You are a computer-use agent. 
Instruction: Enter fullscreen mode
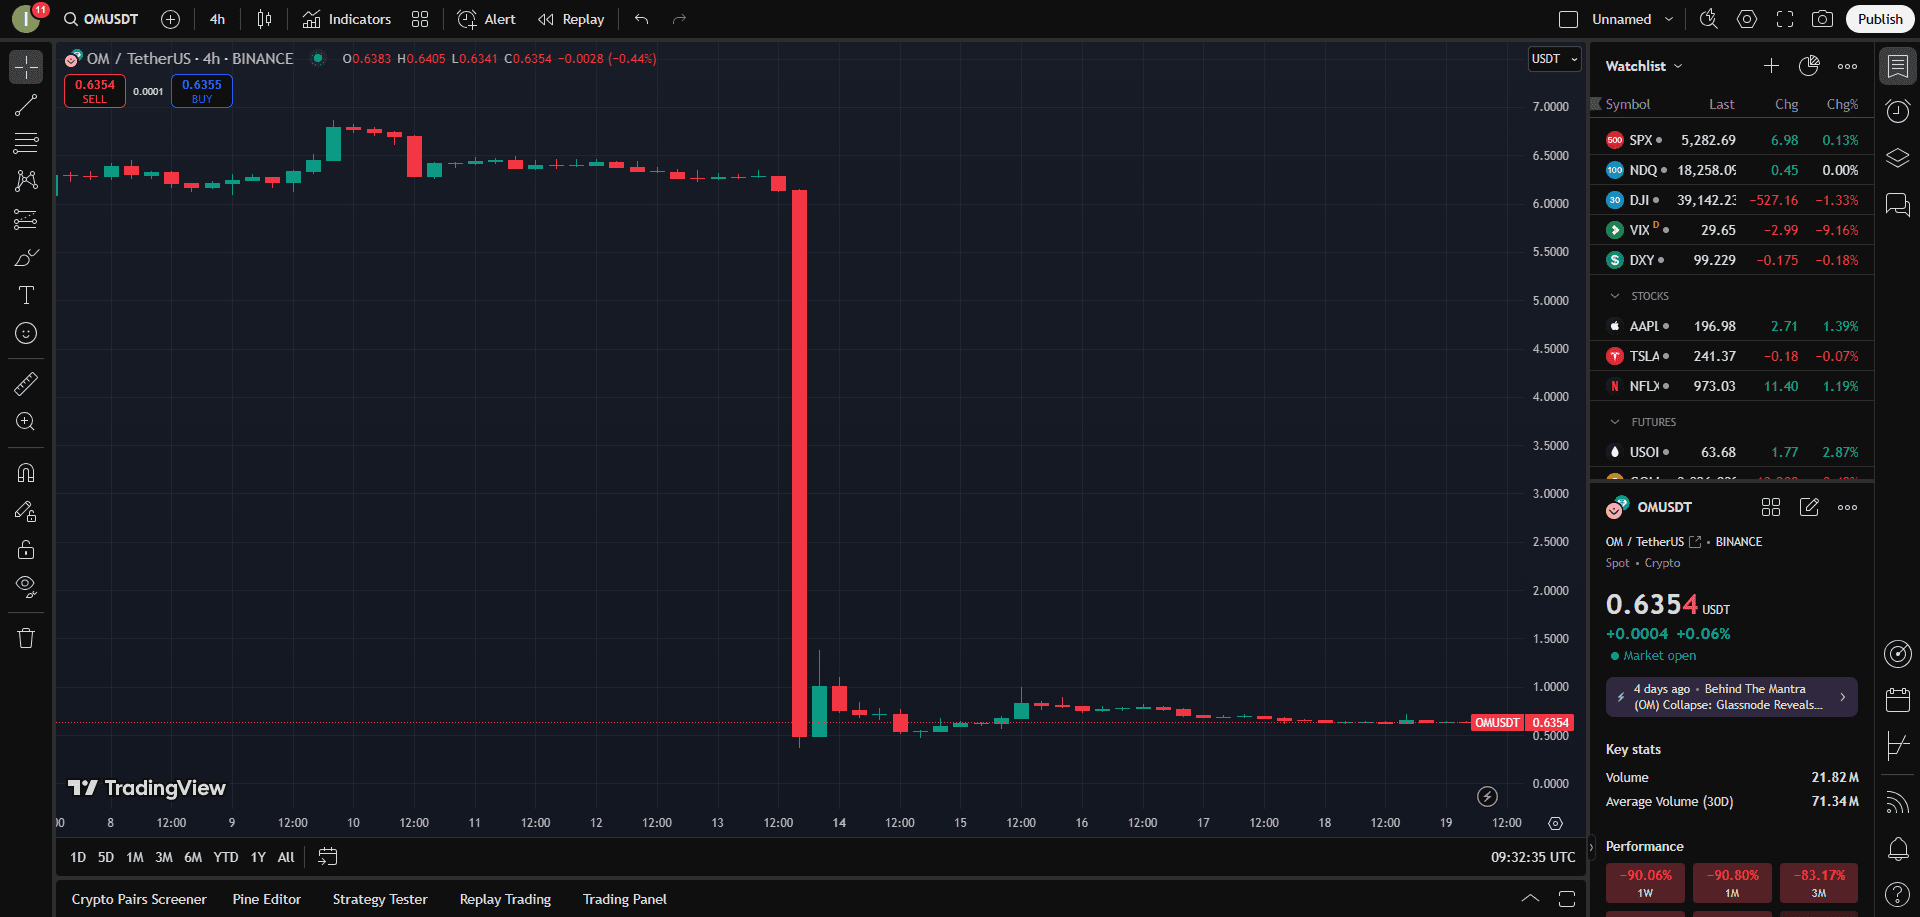[x=1785, y=19]
